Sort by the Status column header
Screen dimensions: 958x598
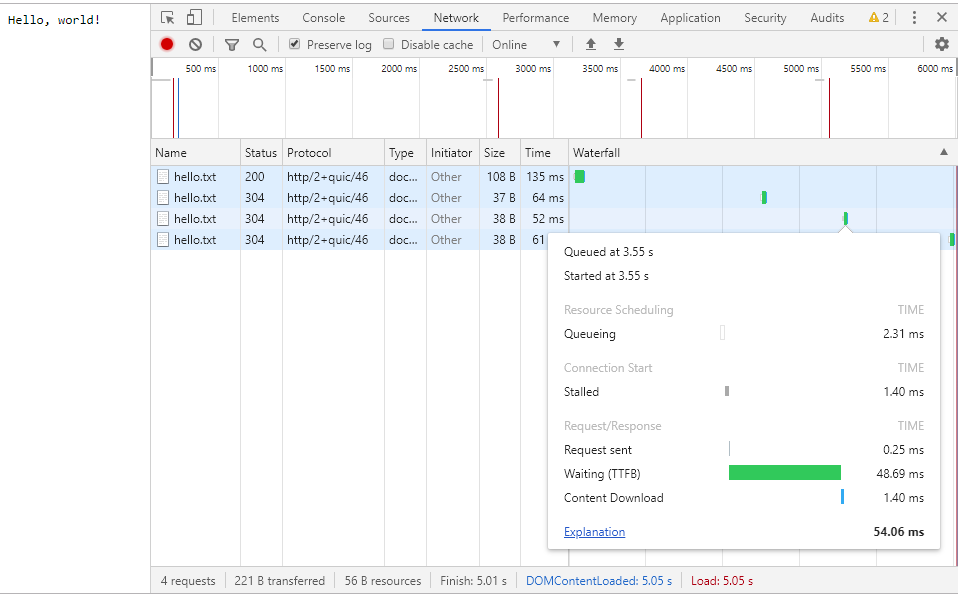coord(261,153)
